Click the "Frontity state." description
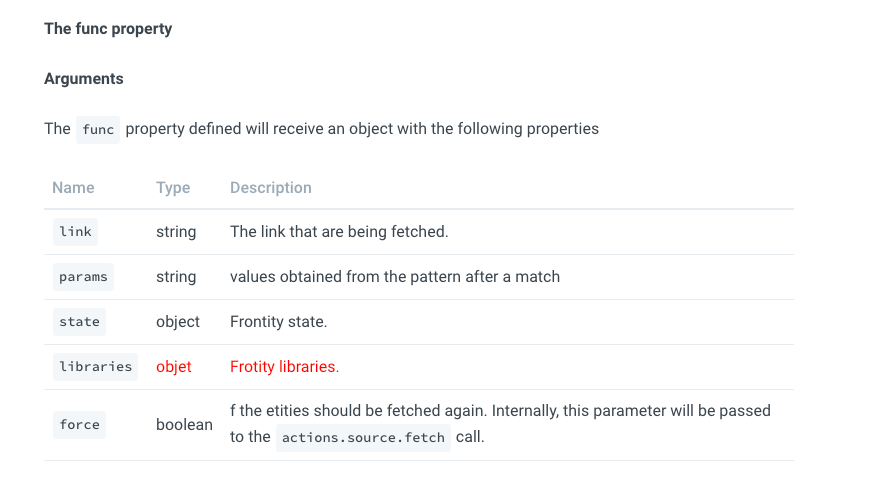The height and width of the screenshot is (497, 878). click(x=279, y=322)
